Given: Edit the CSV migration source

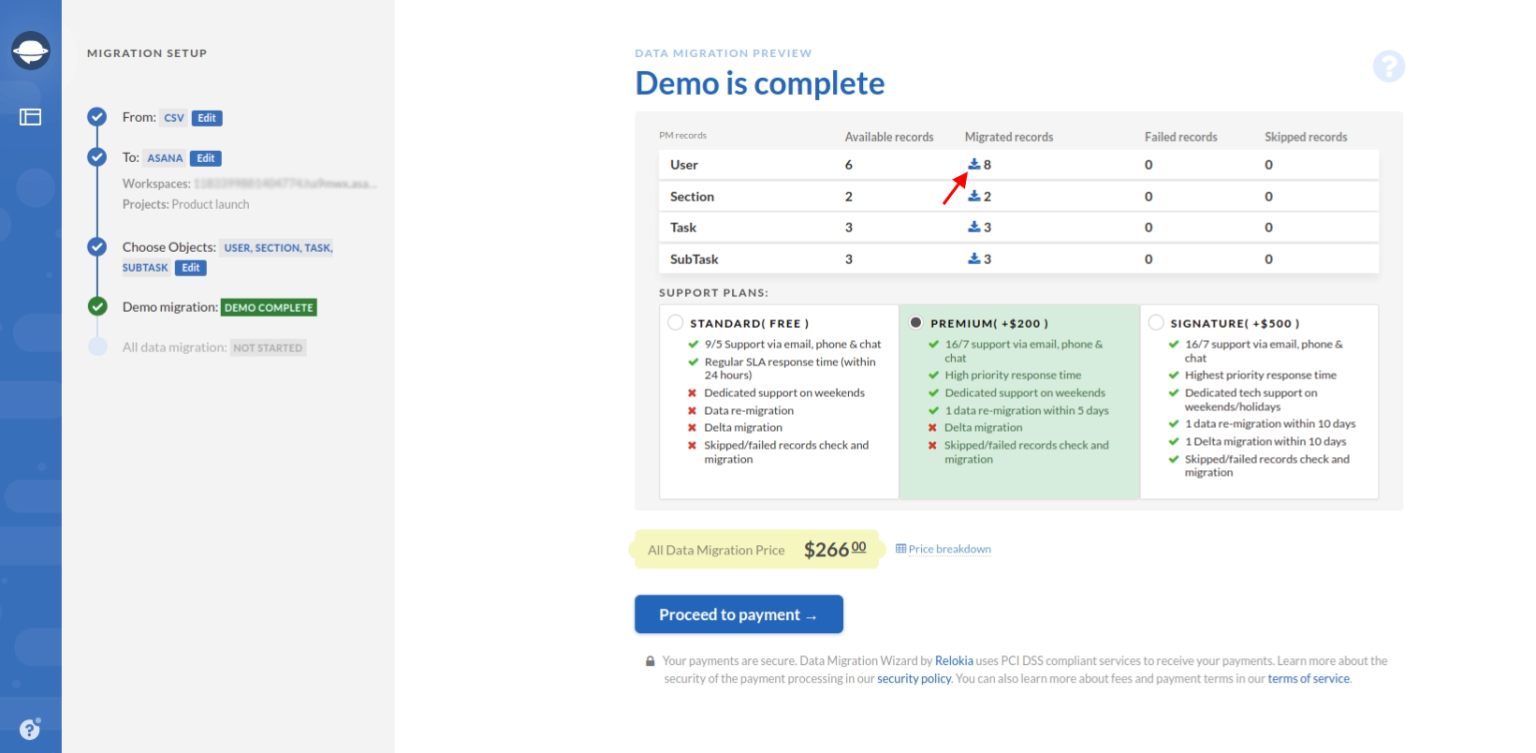Looking at the screenshot, I should click(x=207, y=117).
